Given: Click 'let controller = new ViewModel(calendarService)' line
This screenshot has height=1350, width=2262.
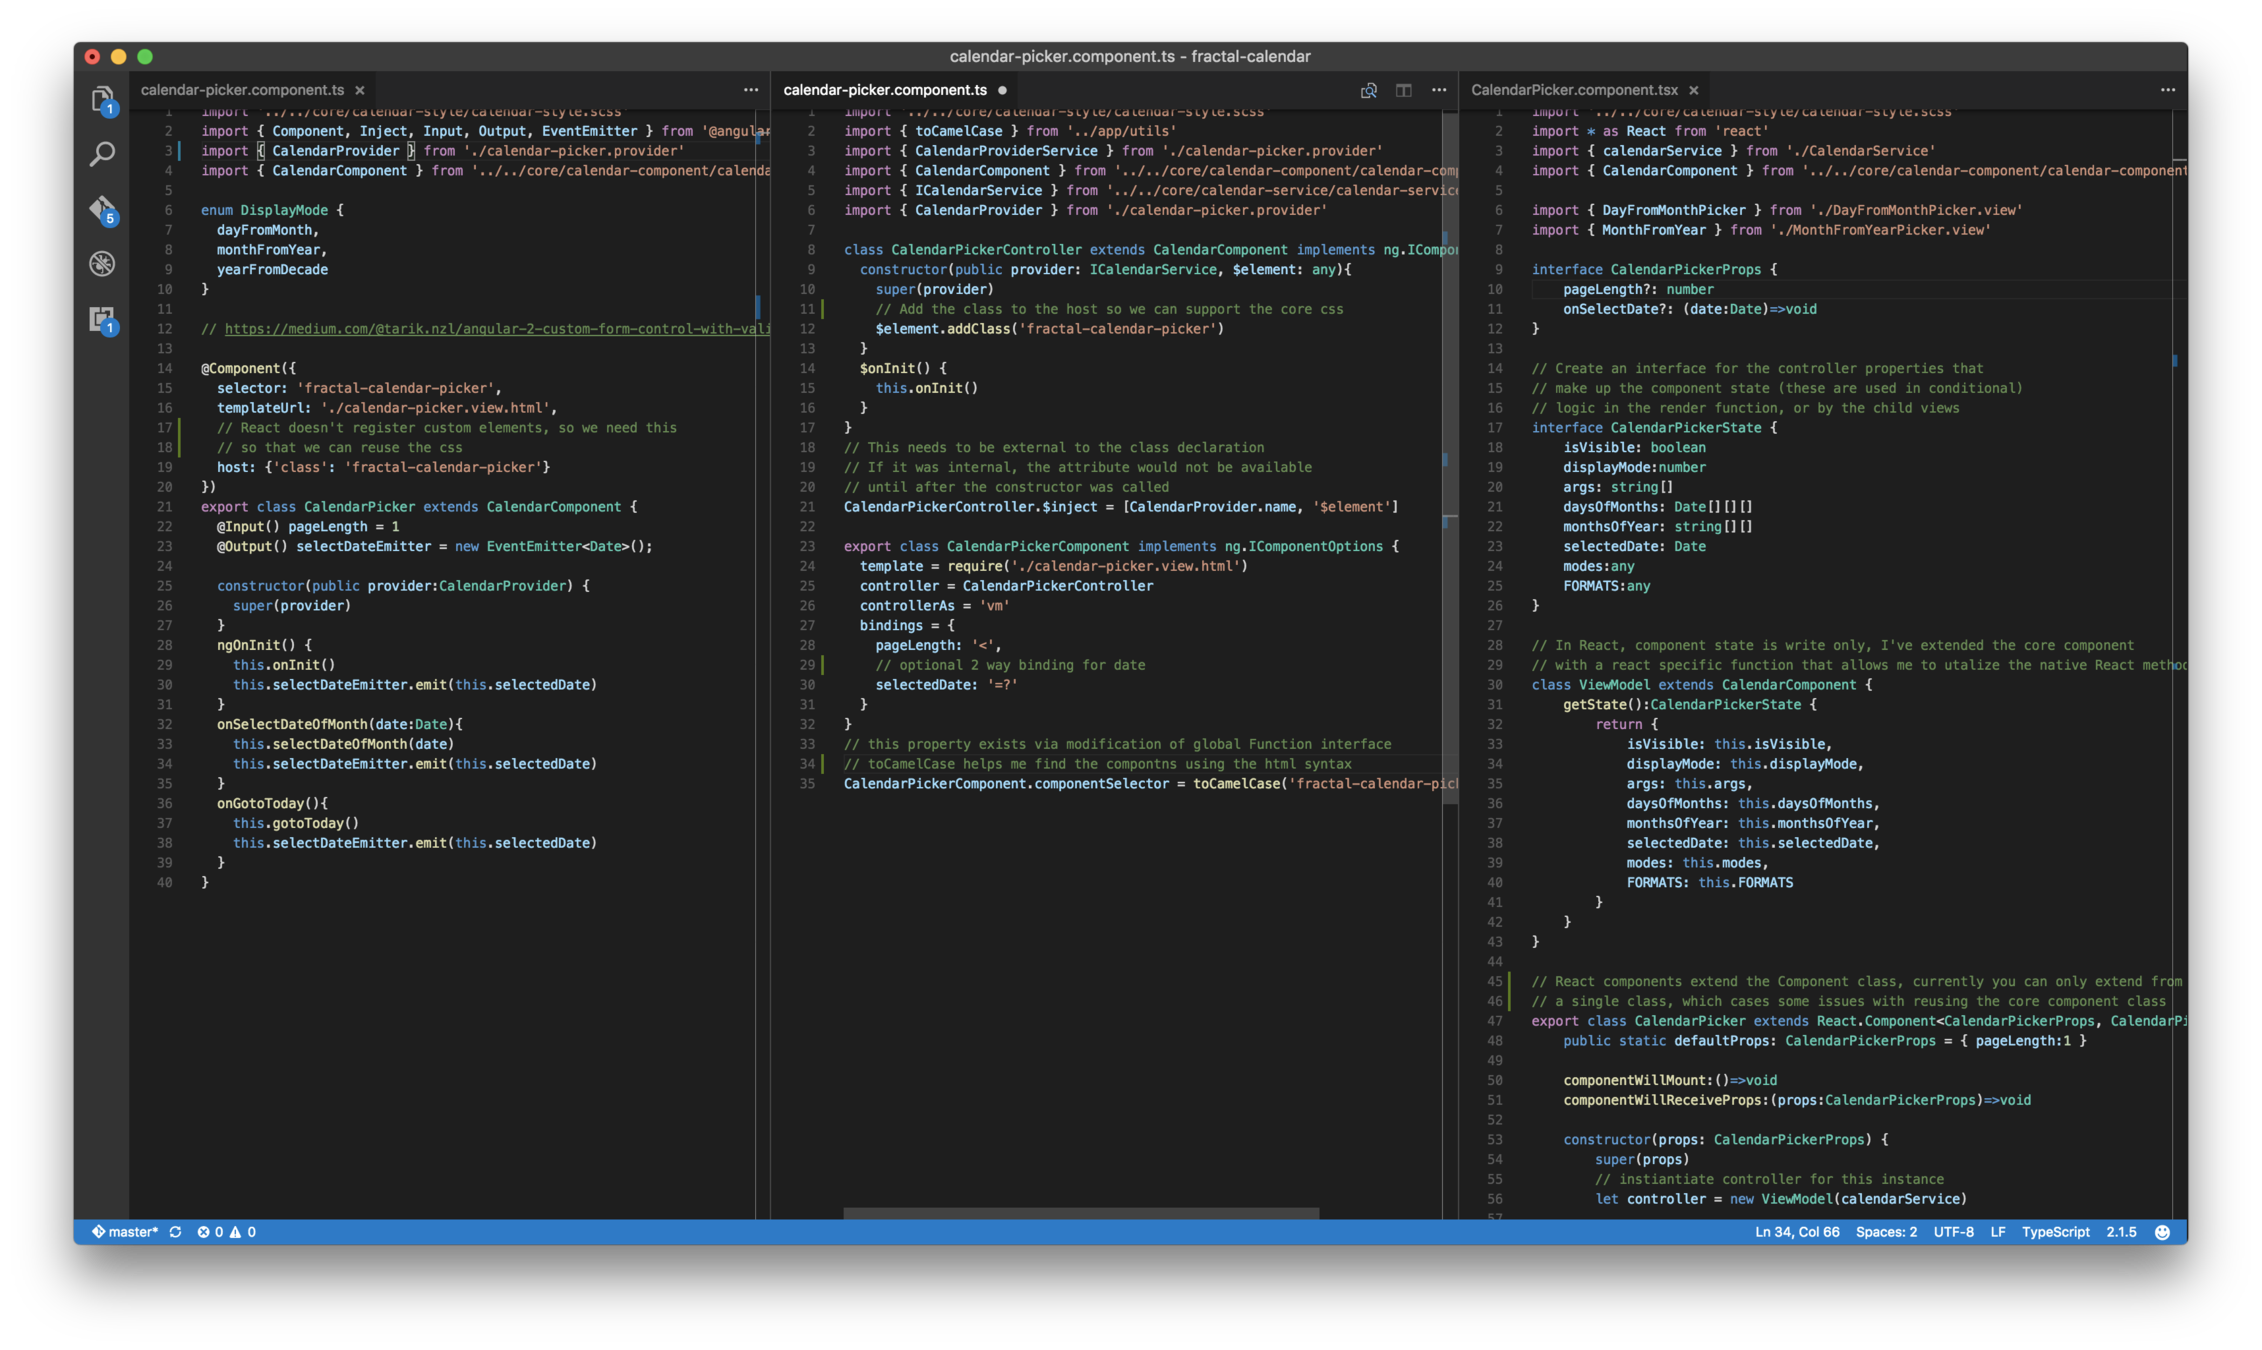Looking at the screenshot, I should (1780, 1199).
